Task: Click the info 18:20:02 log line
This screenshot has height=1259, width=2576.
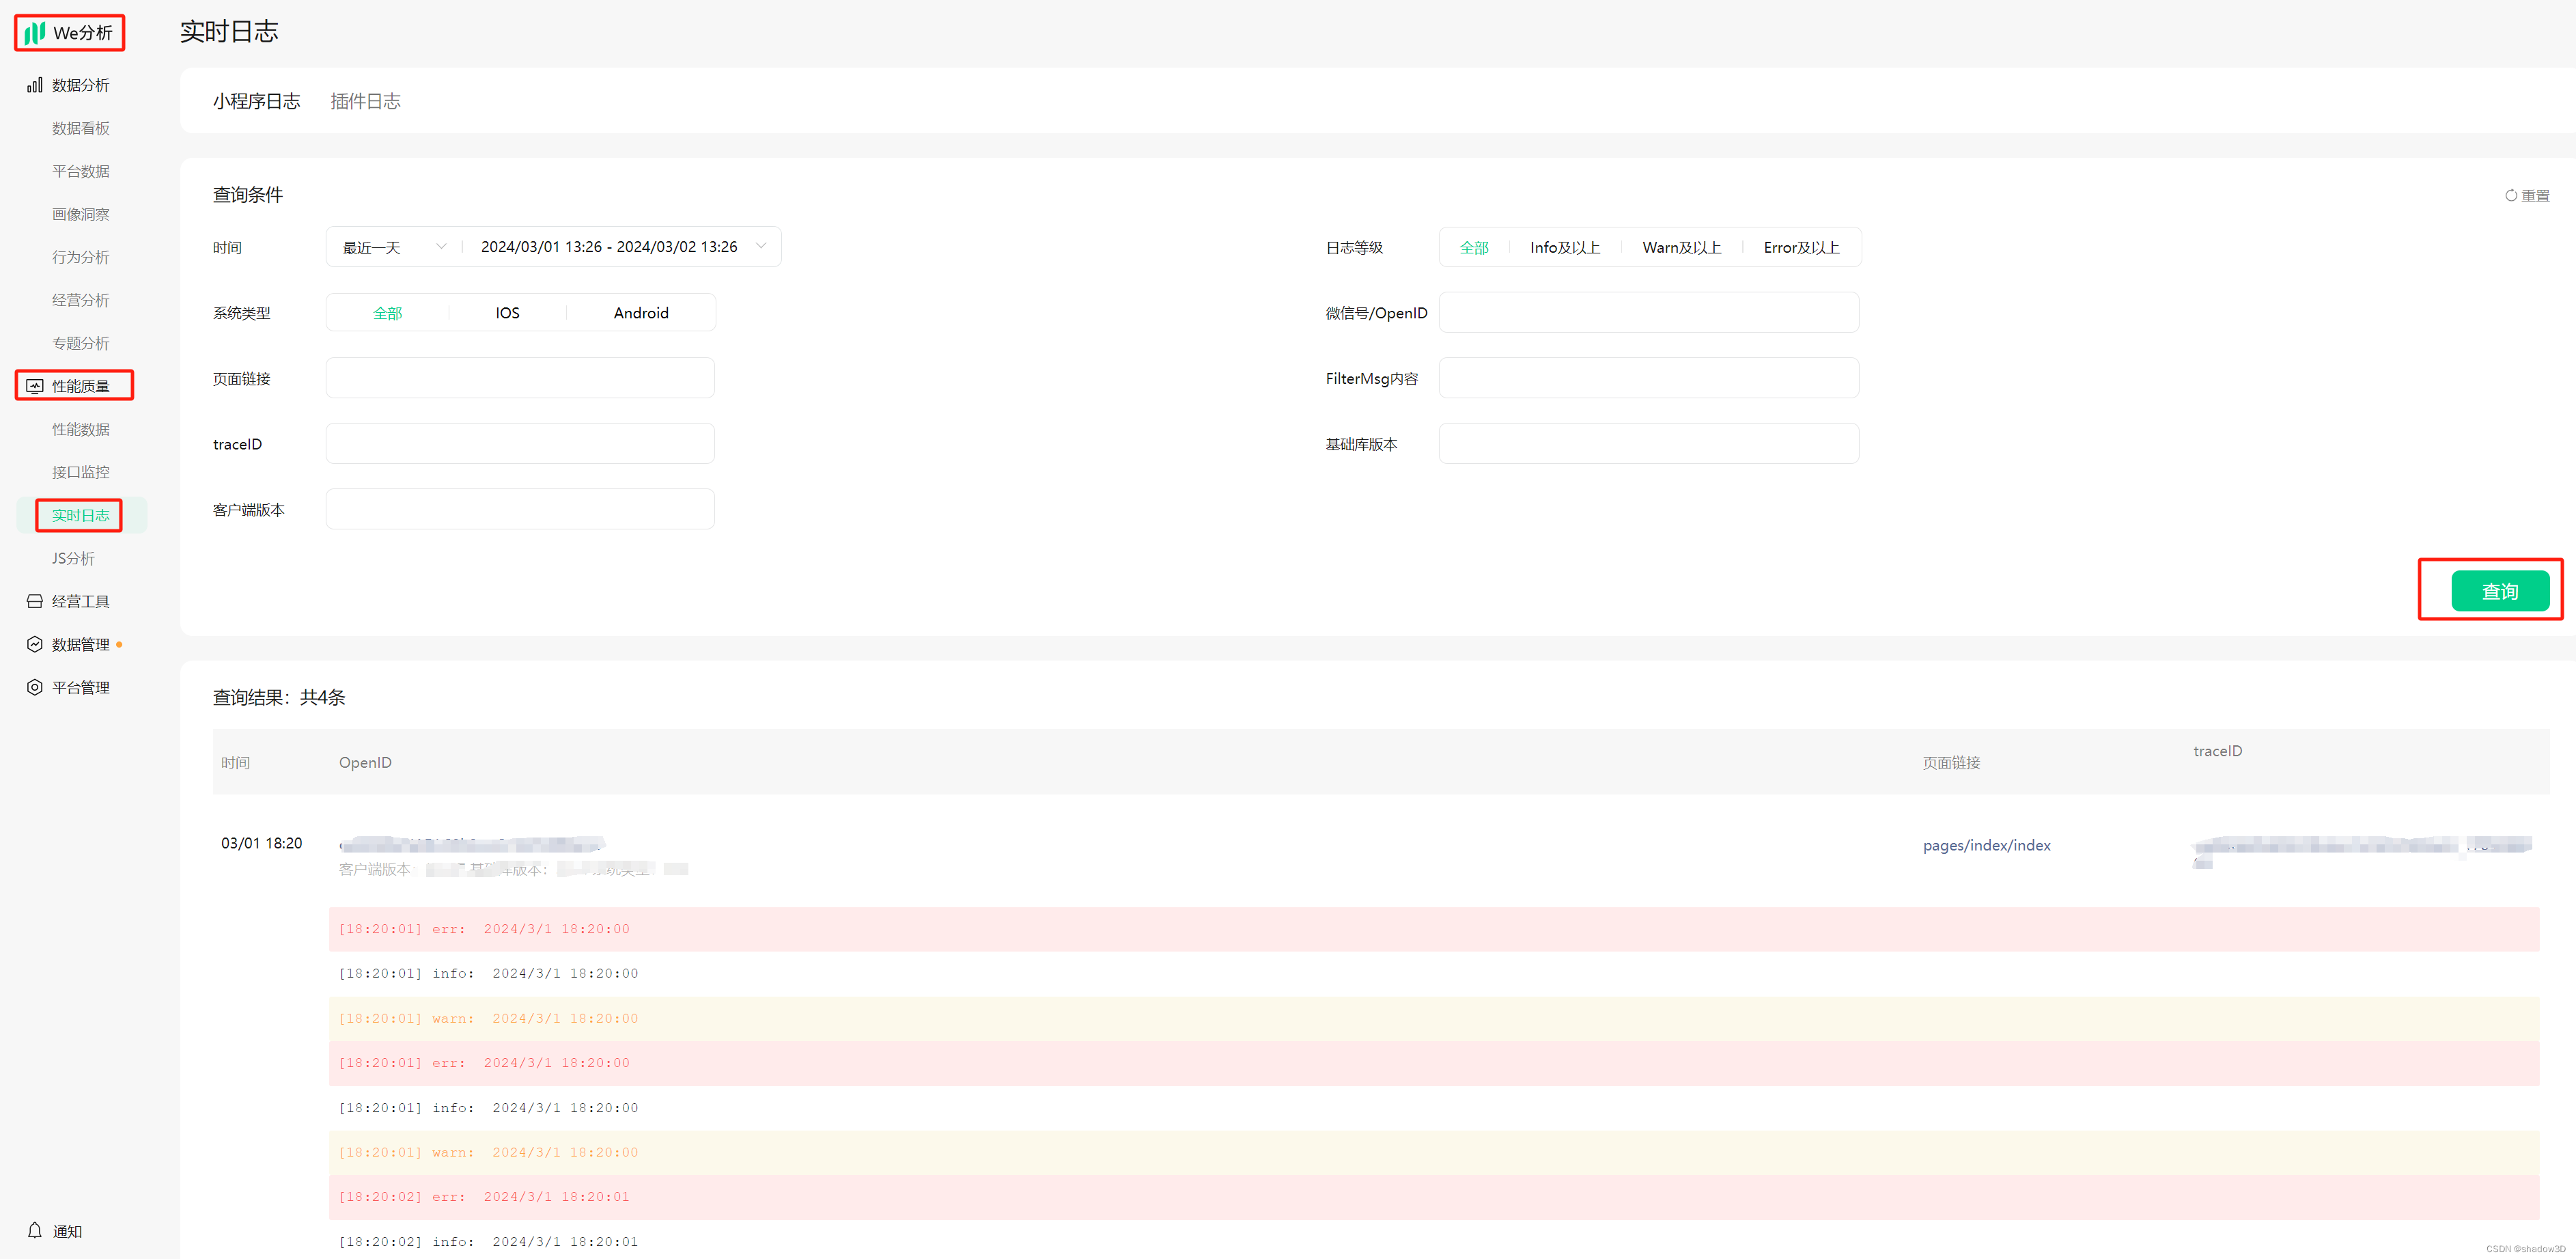Action: pyautogui.click(x=1434, y=1241)
